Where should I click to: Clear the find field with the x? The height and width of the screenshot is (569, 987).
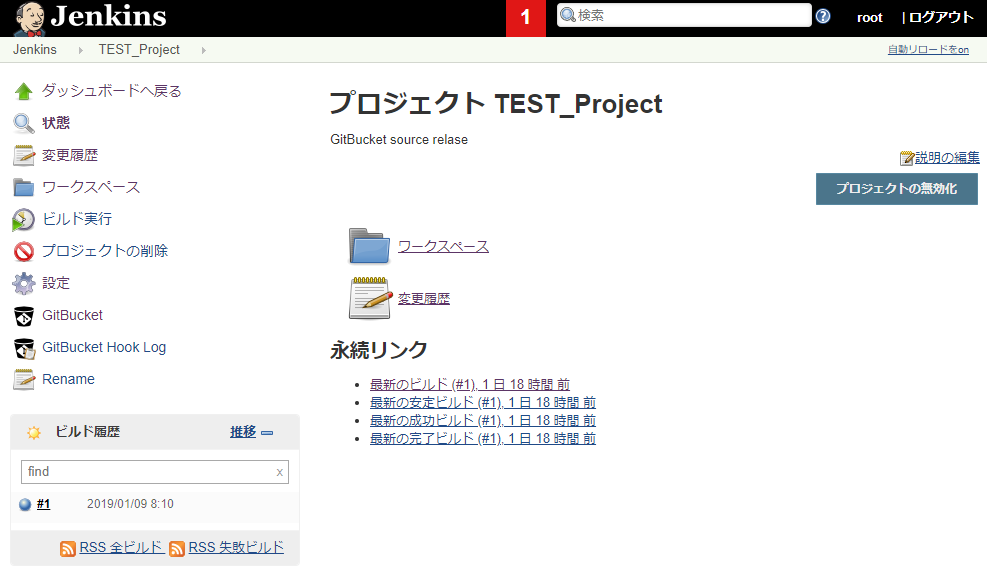(x=279, y=472)
